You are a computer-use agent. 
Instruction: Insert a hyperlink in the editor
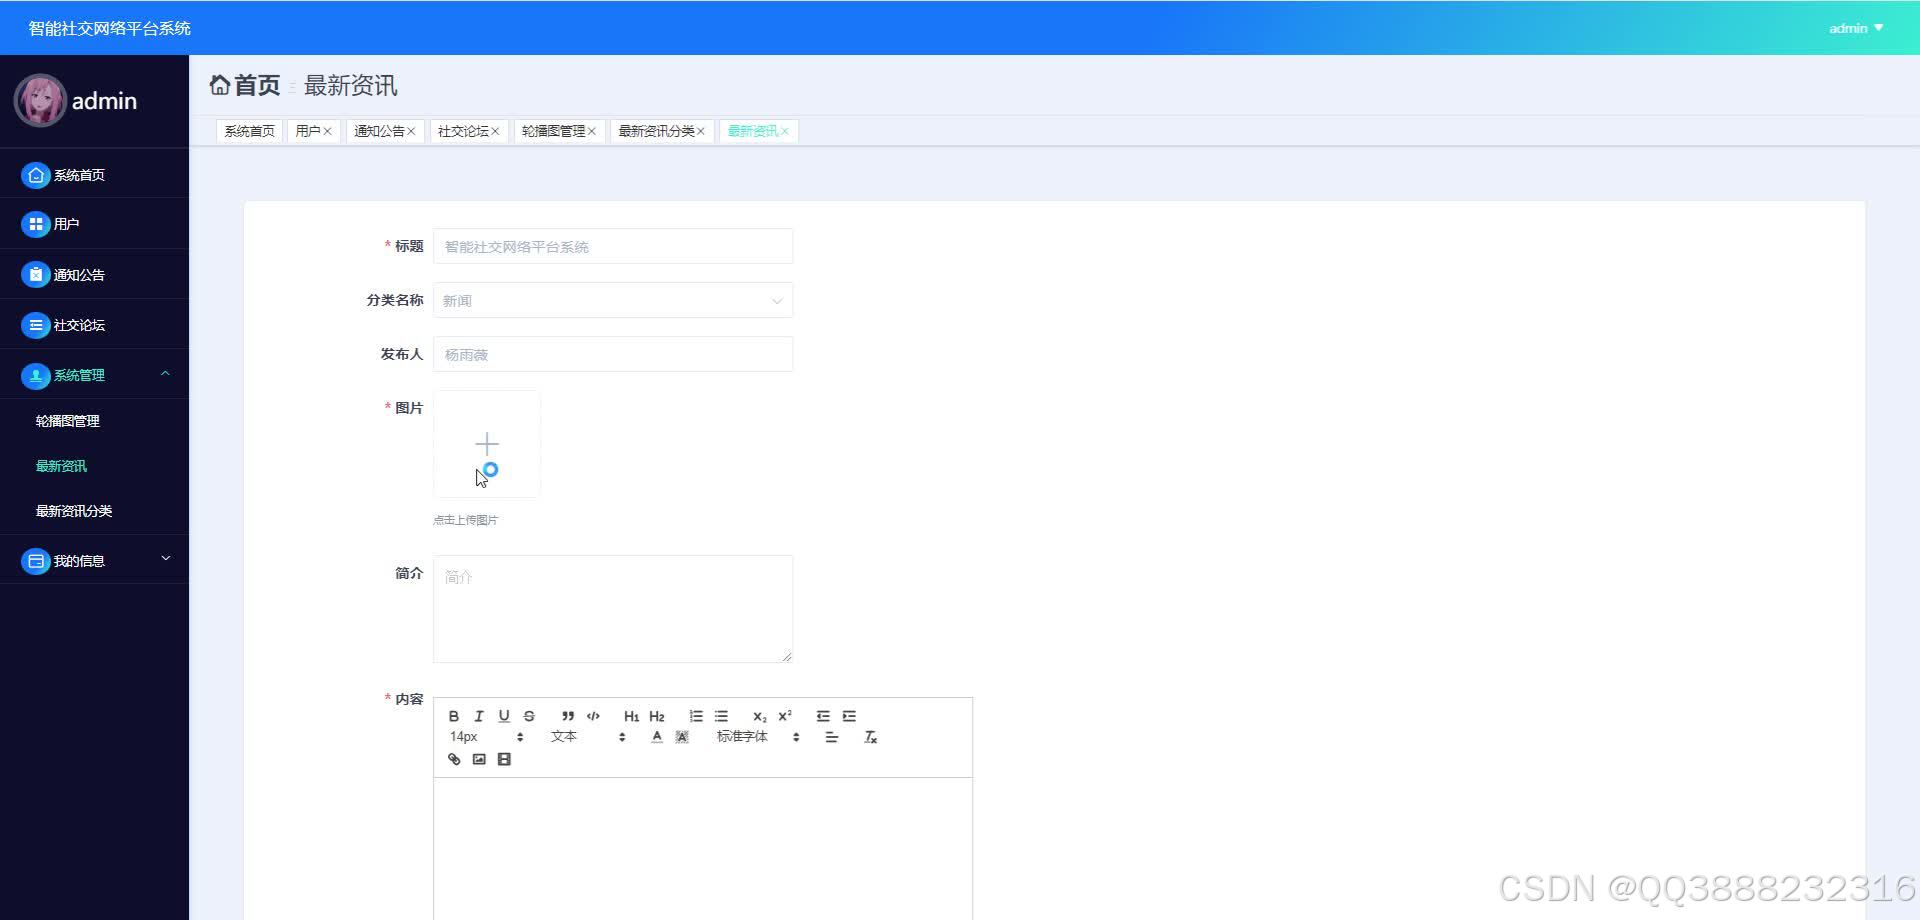tap(454, 759)
